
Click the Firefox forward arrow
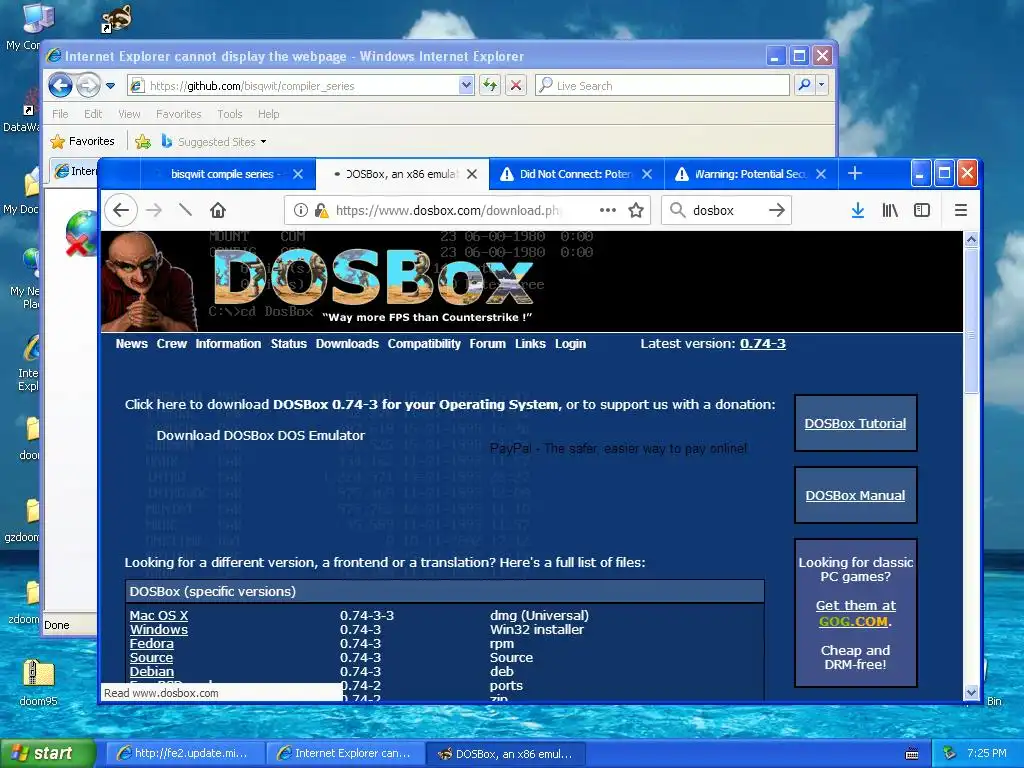click(153, 210)
